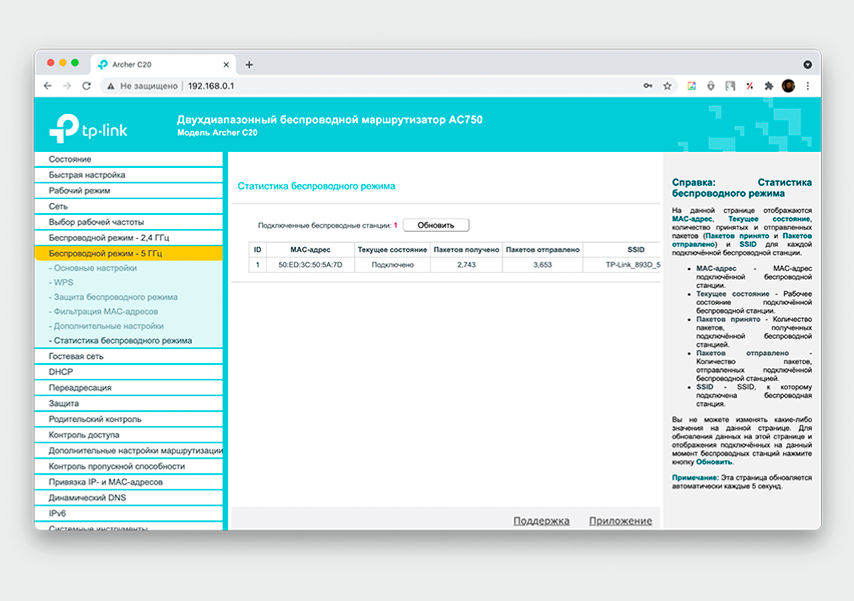Open the extensions puzzle icon
854x601 pixels.
click(769, 86)
